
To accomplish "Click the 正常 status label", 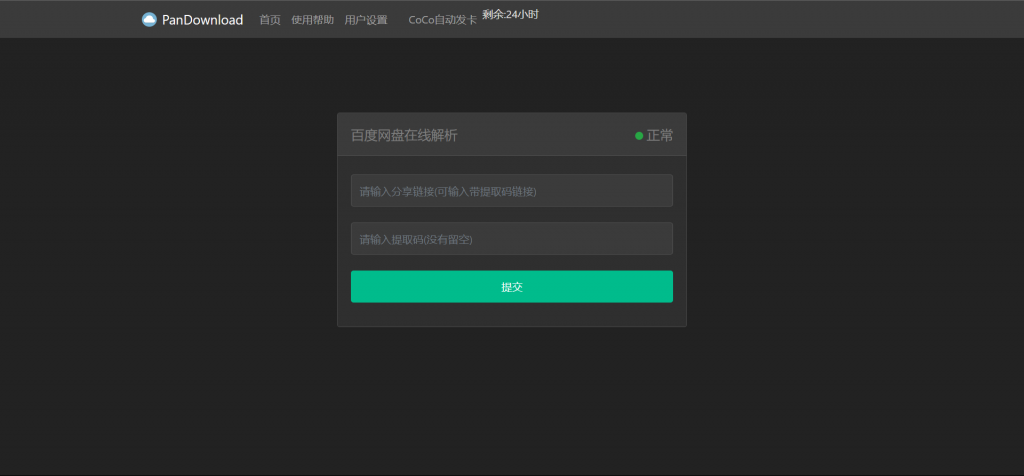I will click(x=660, y=136).
